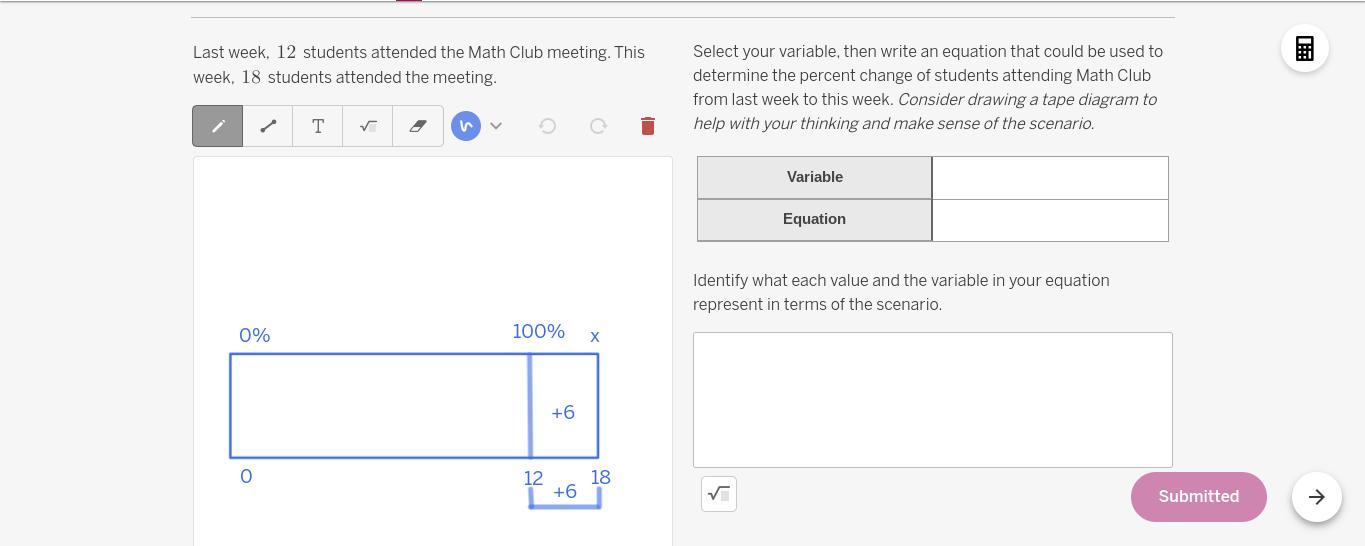Image resolution: width=1365 pixels, height=546 pixels.
Task: Expand the stroke color dropdown chevron
Action: pos(496,126)
